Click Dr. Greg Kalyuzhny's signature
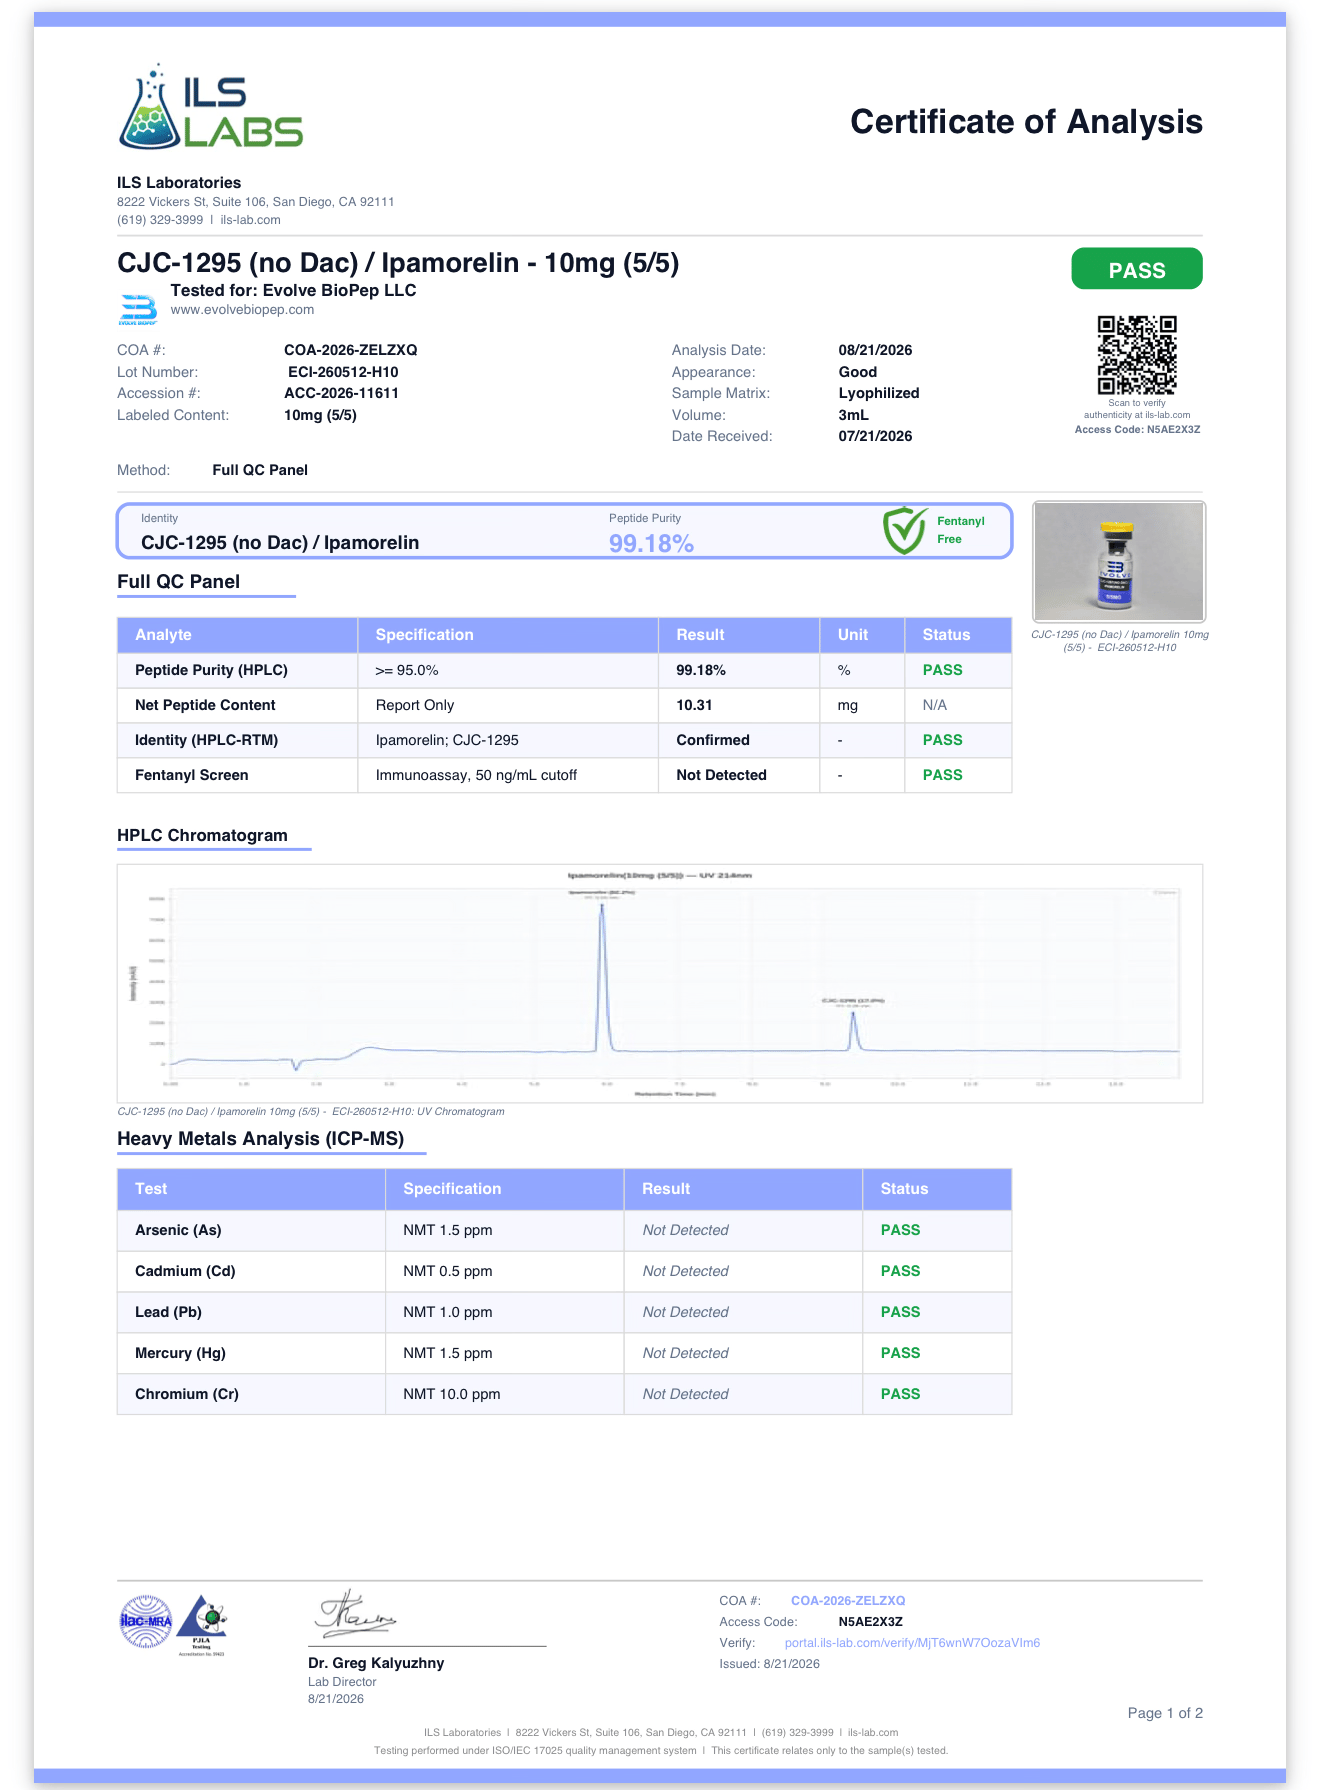The width and height of the screenshot is (1320, 1790). (x=356, y=1613)
